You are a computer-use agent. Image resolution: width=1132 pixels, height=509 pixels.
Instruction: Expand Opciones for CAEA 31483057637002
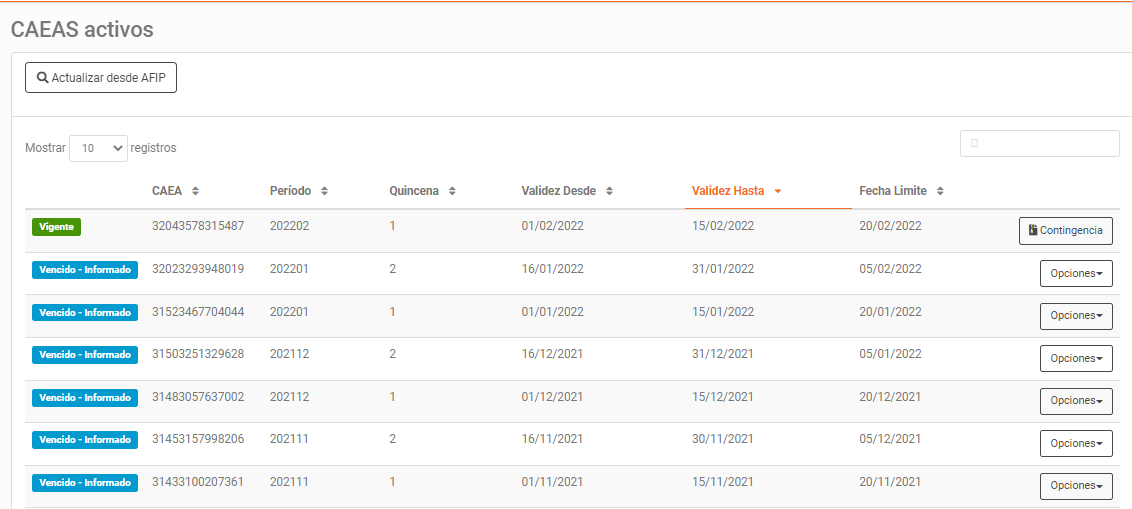(1076, 401)
